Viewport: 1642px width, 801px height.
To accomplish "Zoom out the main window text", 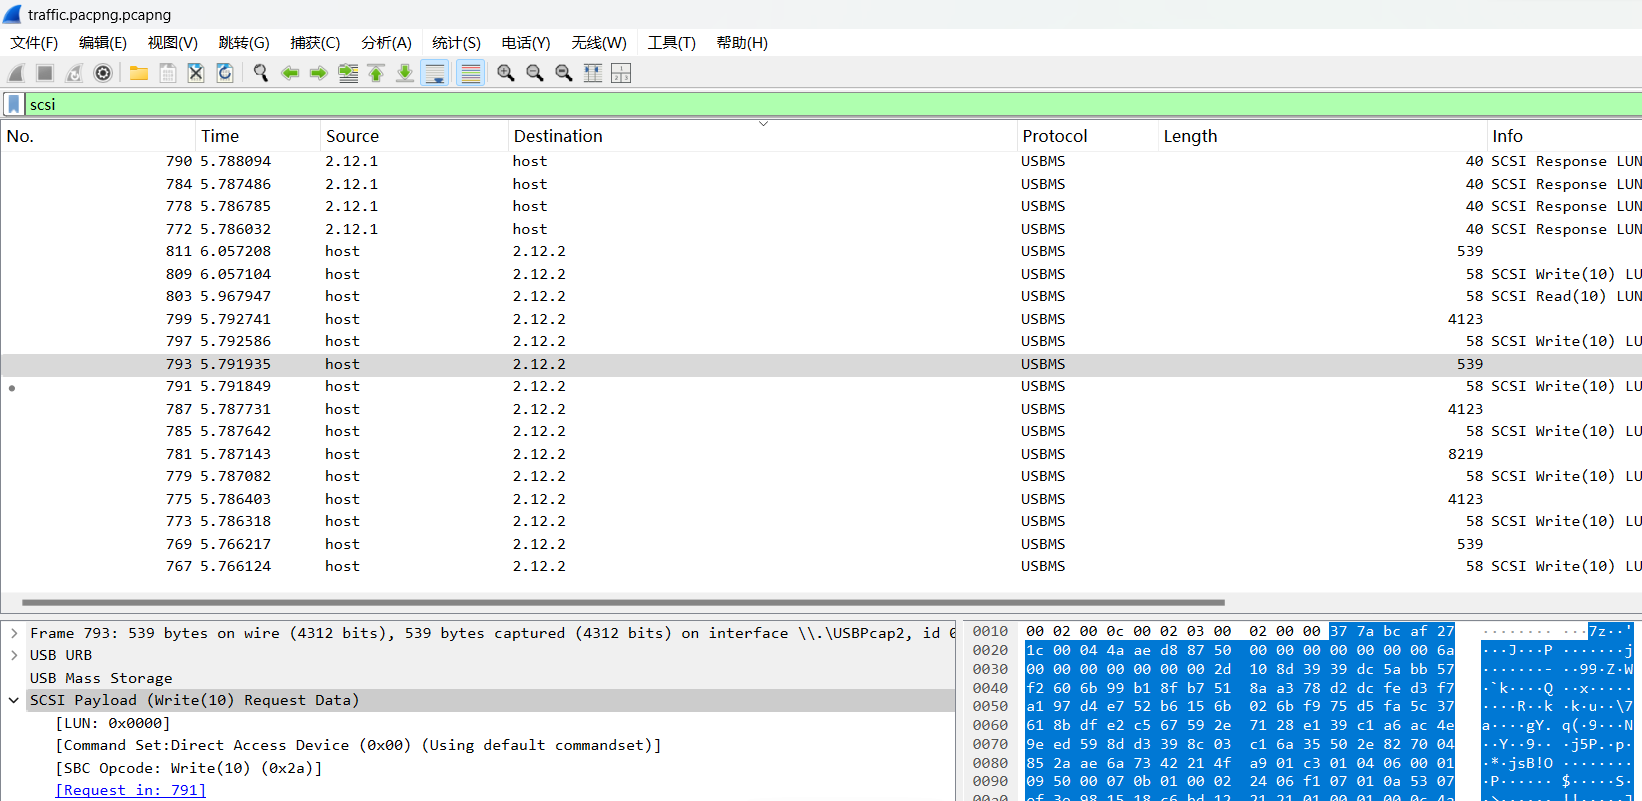I will (x=535, y=73).
